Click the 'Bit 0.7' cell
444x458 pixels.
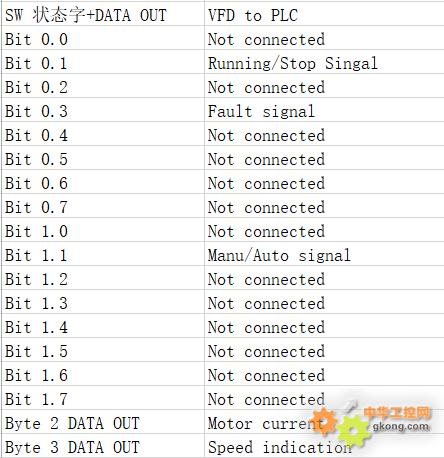click(x=103, y=206)
